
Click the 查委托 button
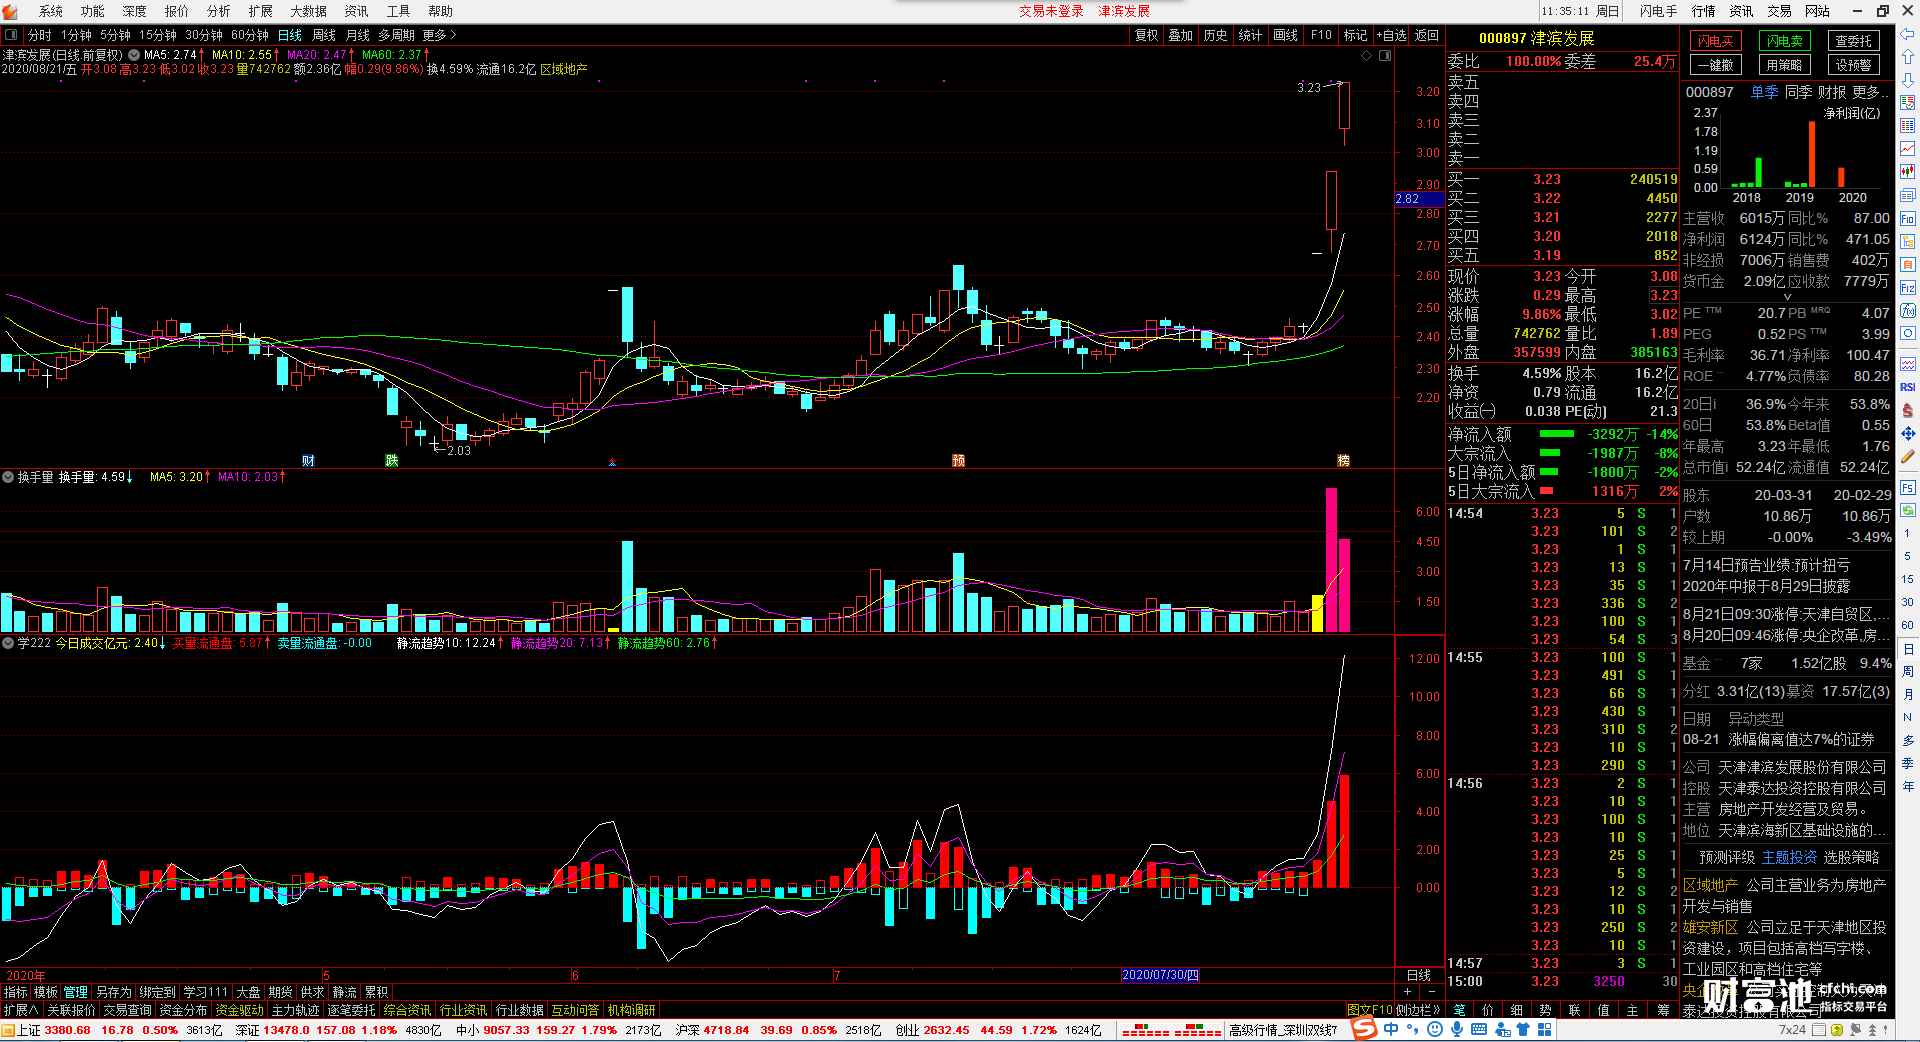click(x=1853, y=41)
